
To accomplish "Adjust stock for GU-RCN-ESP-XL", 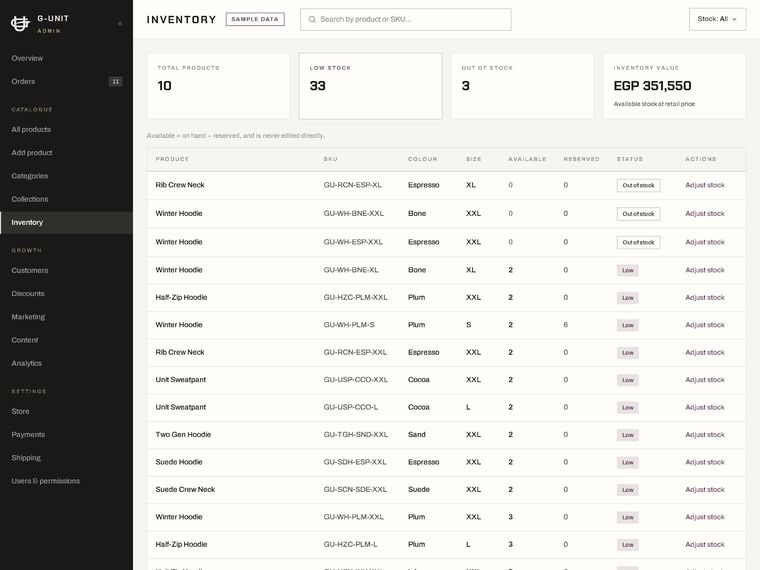I will tap(705, 185).
